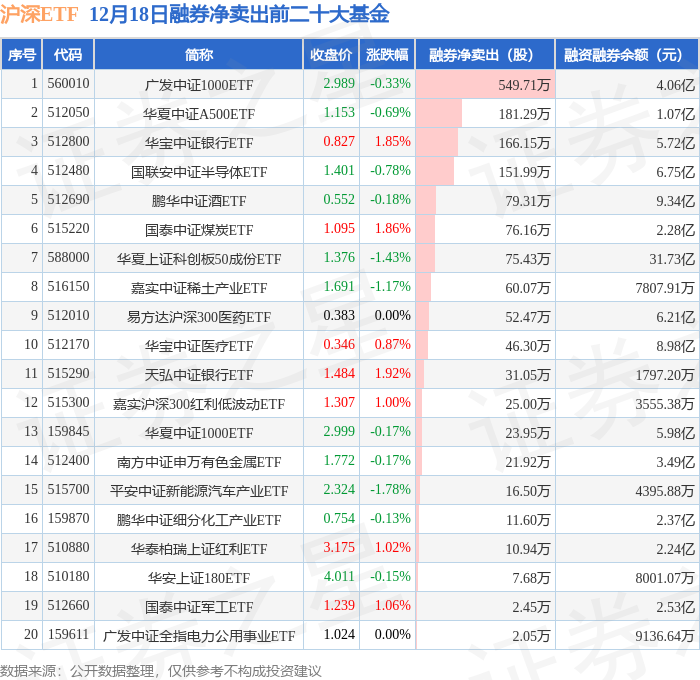Image resolution: width=700 pixels, height=680 pixels.
Task: Click net short sale 25.00万
Action: pyautogui.click(x=528, y=404)
